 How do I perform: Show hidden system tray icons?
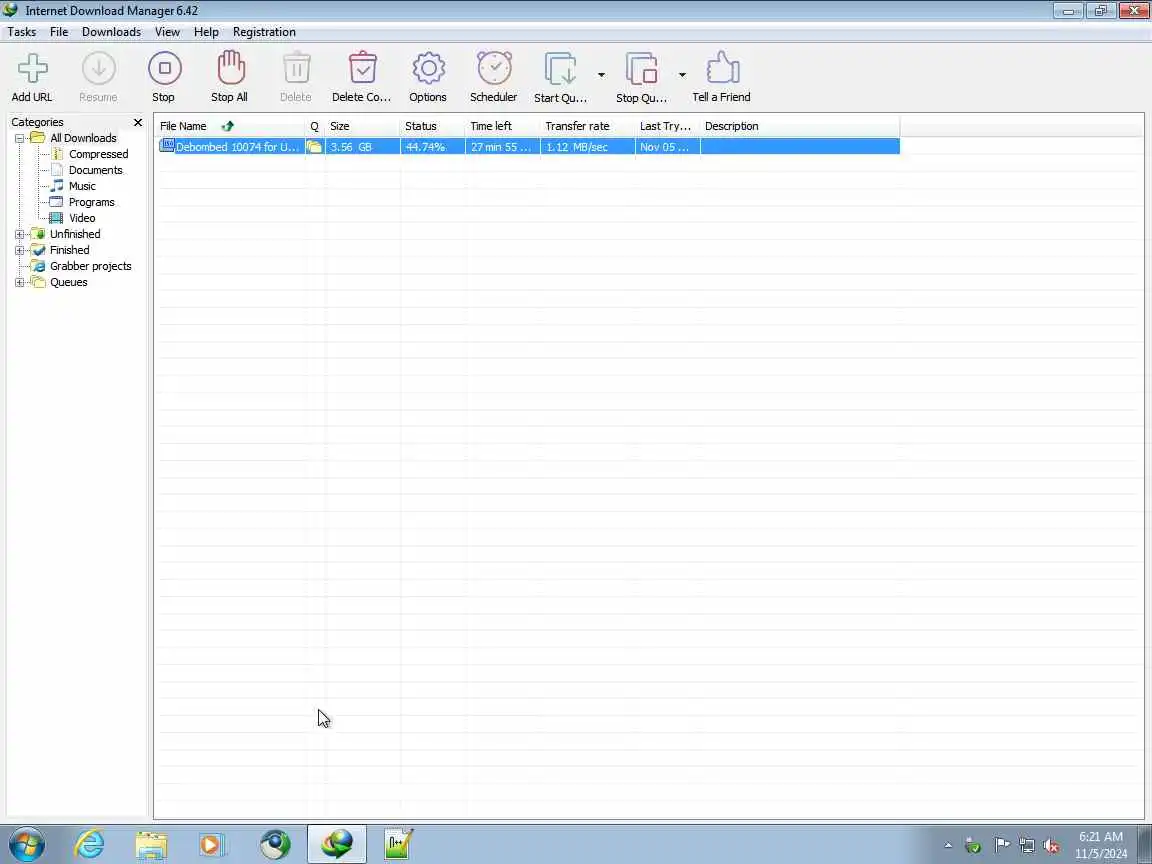pyautogui.click(x=948, y=846)
